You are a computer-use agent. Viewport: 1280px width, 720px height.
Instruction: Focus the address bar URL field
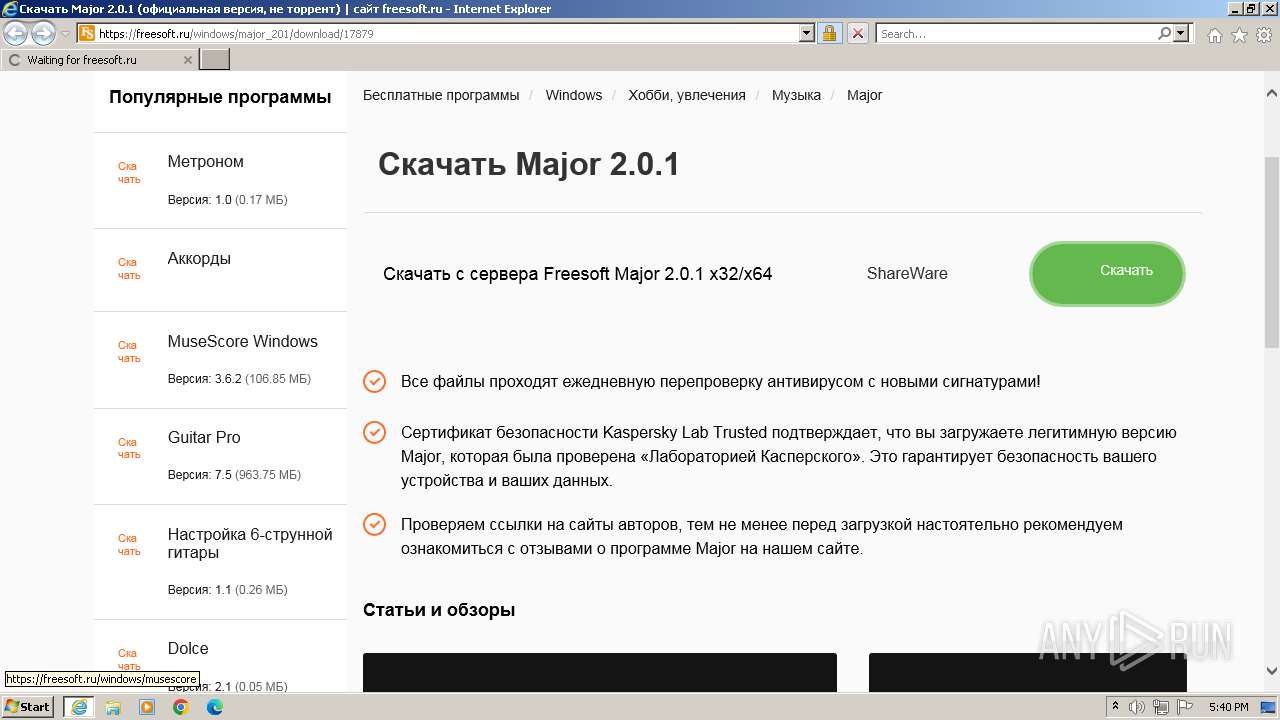pyautogui.click(x=448, y=33)
